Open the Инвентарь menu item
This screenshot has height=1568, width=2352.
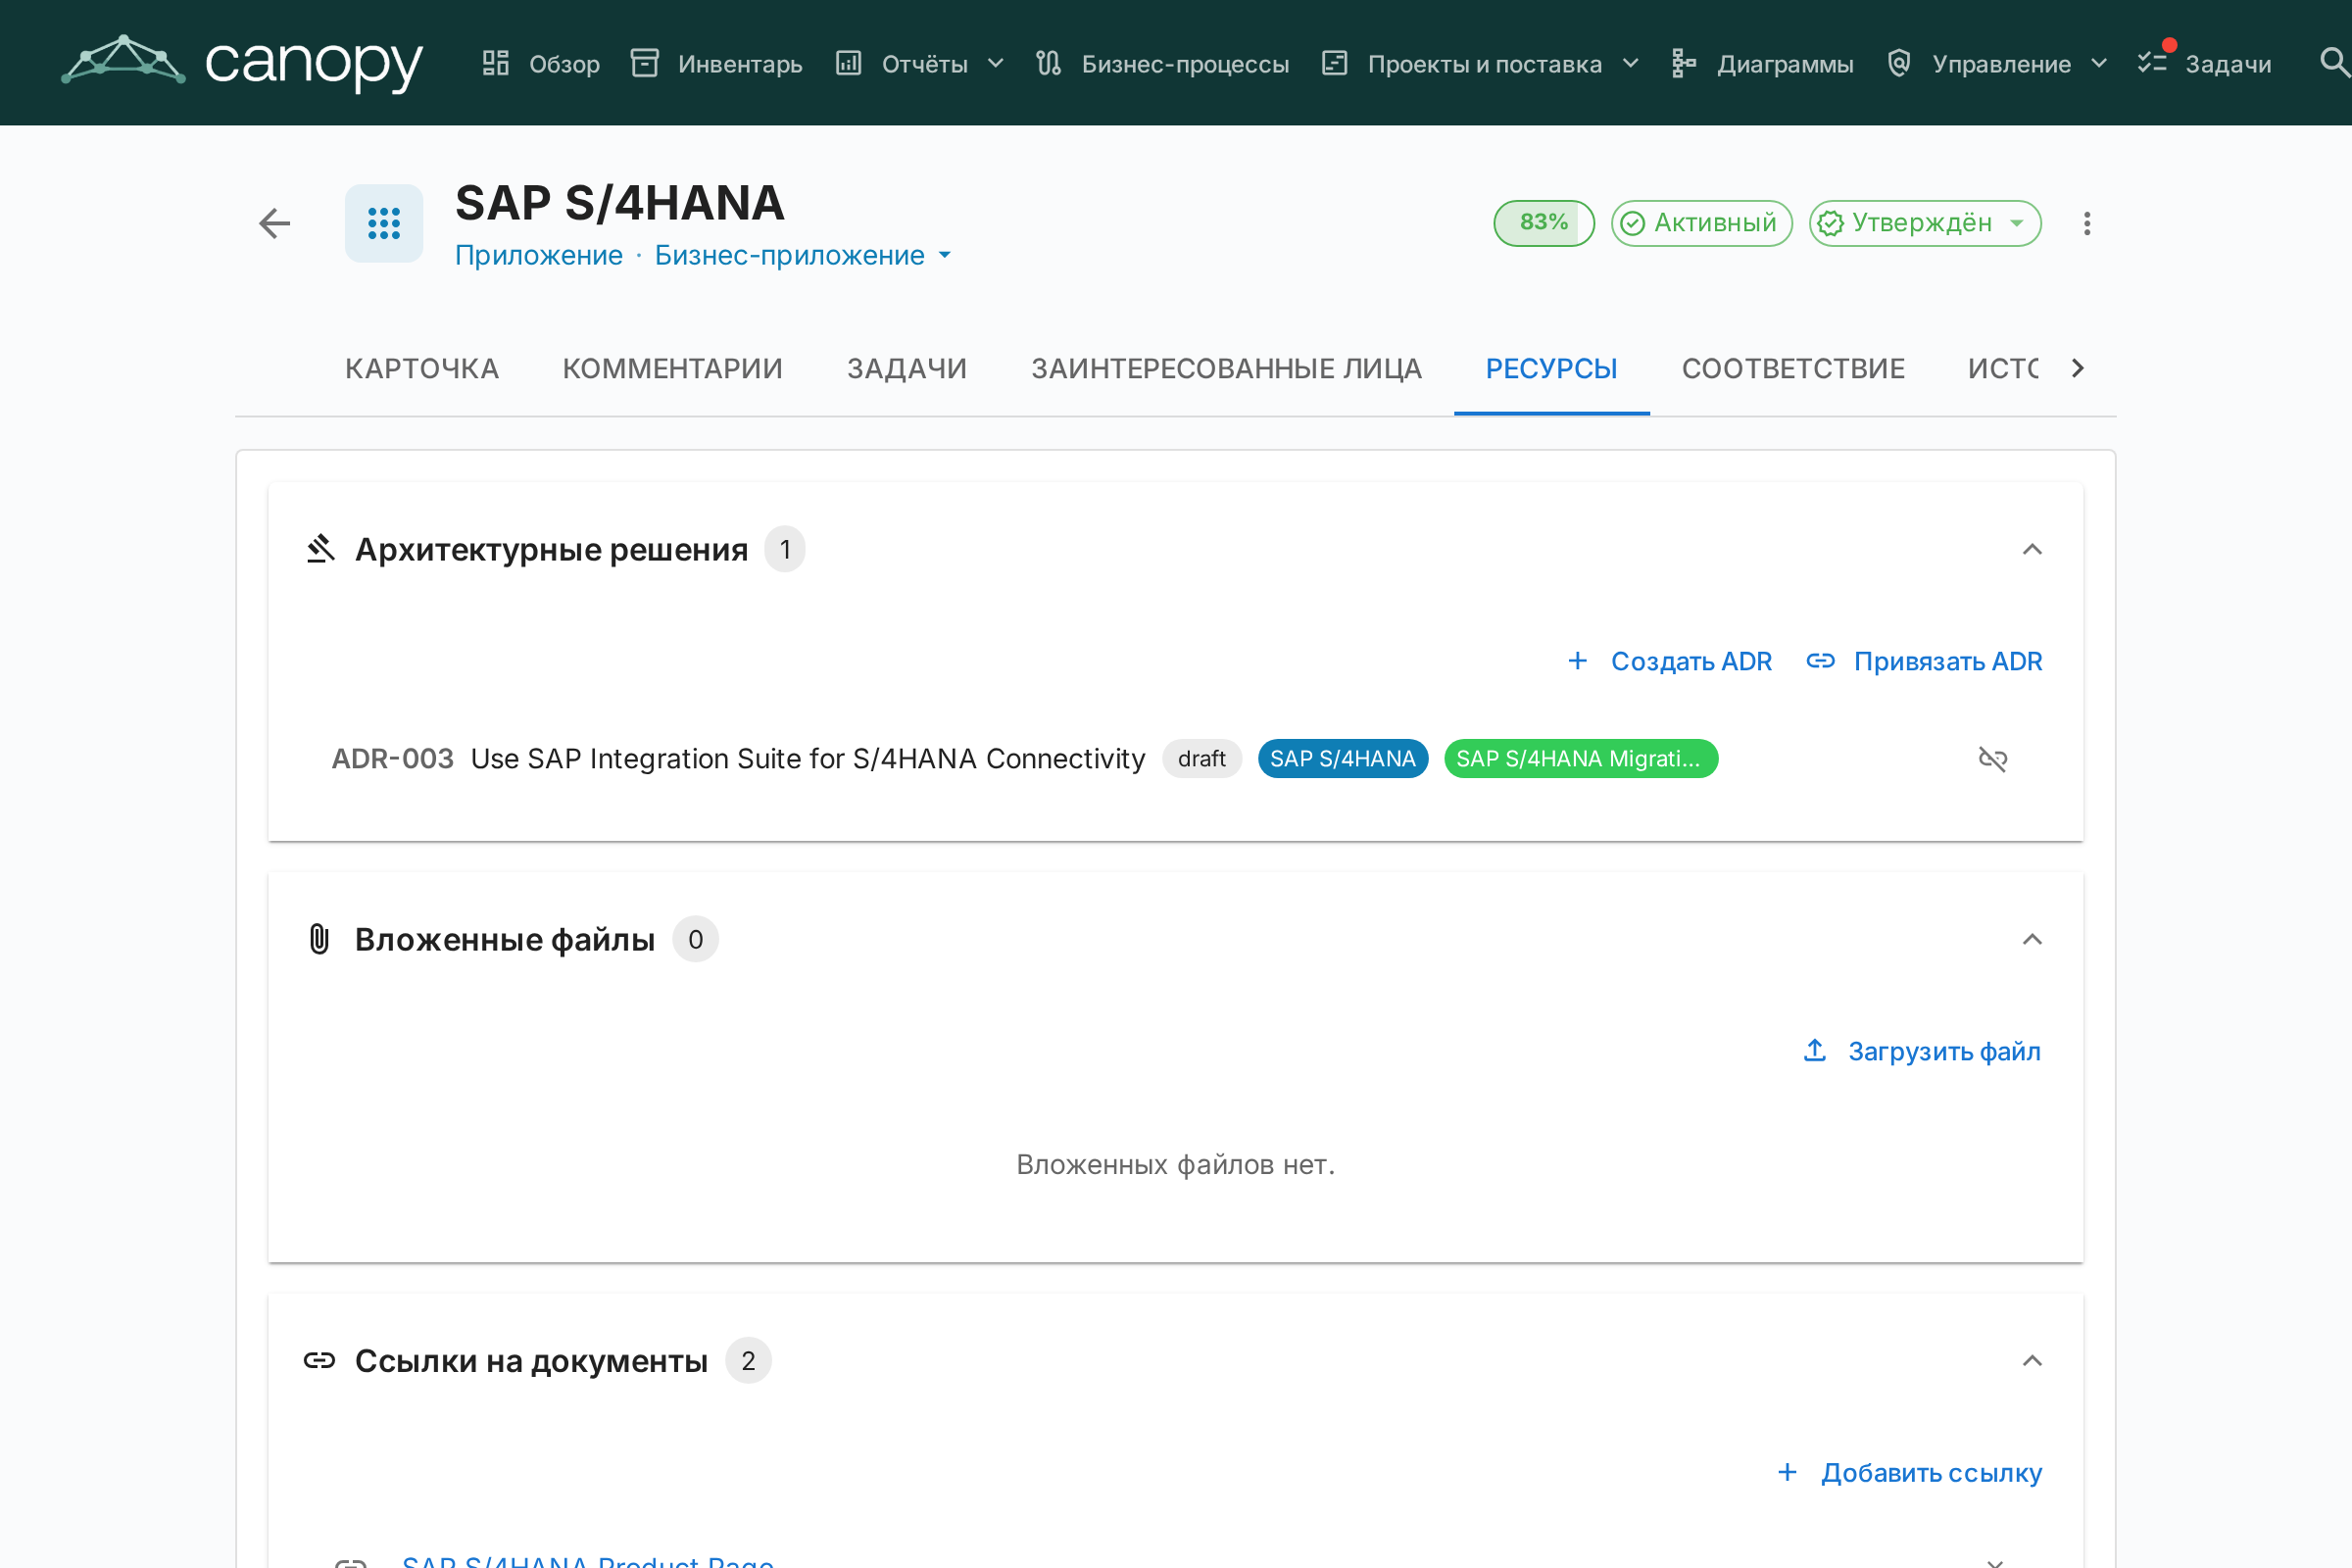717,63
